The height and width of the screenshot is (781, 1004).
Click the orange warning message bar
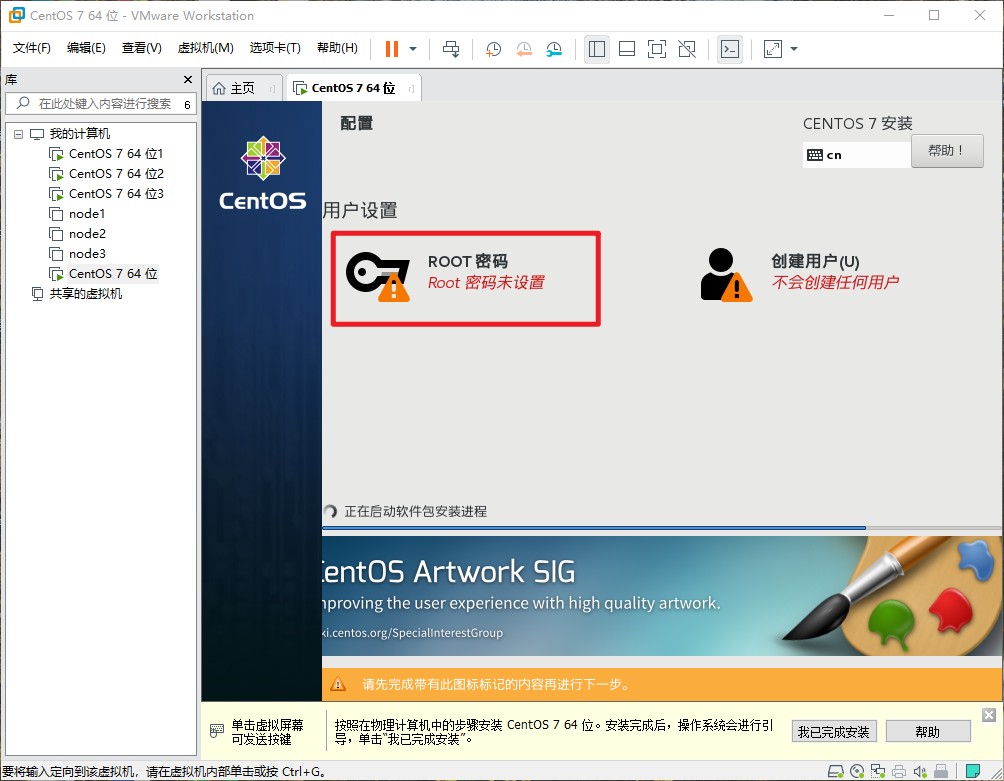click(x=661, y=684)
